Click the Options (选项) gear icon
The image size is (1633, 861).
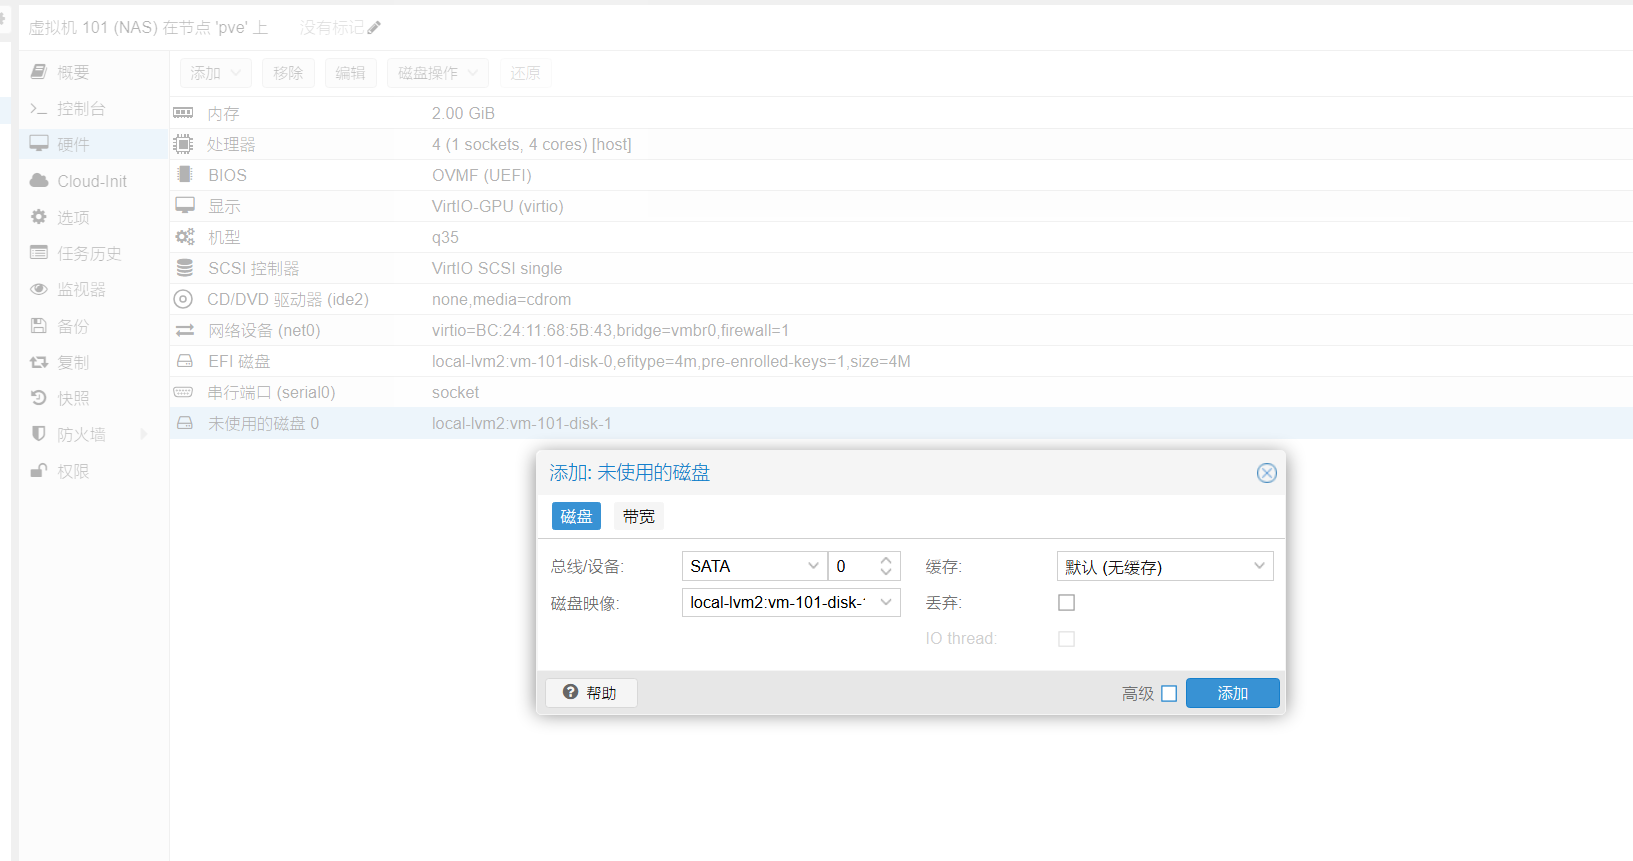click(39, 217)
